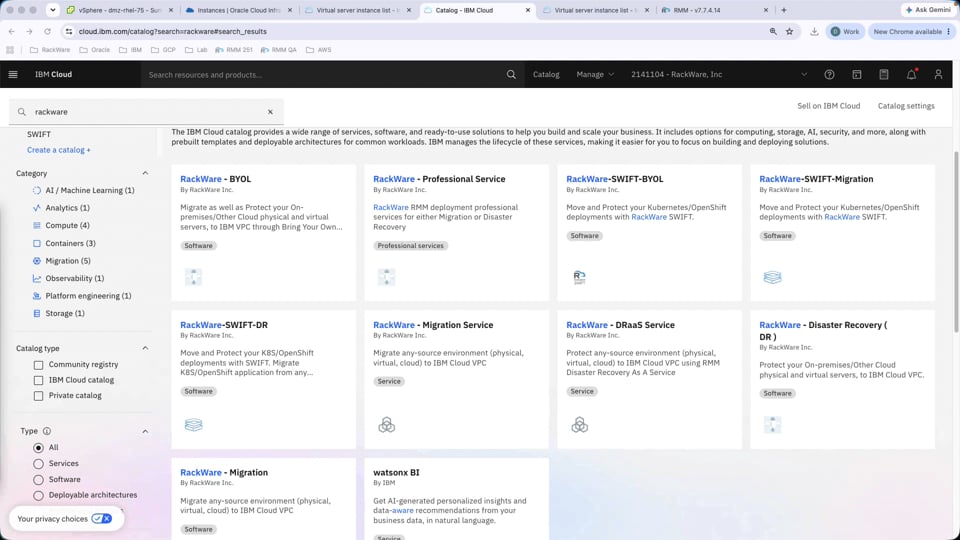Click the RackWare Migration Service tile icon

(386, 424)
